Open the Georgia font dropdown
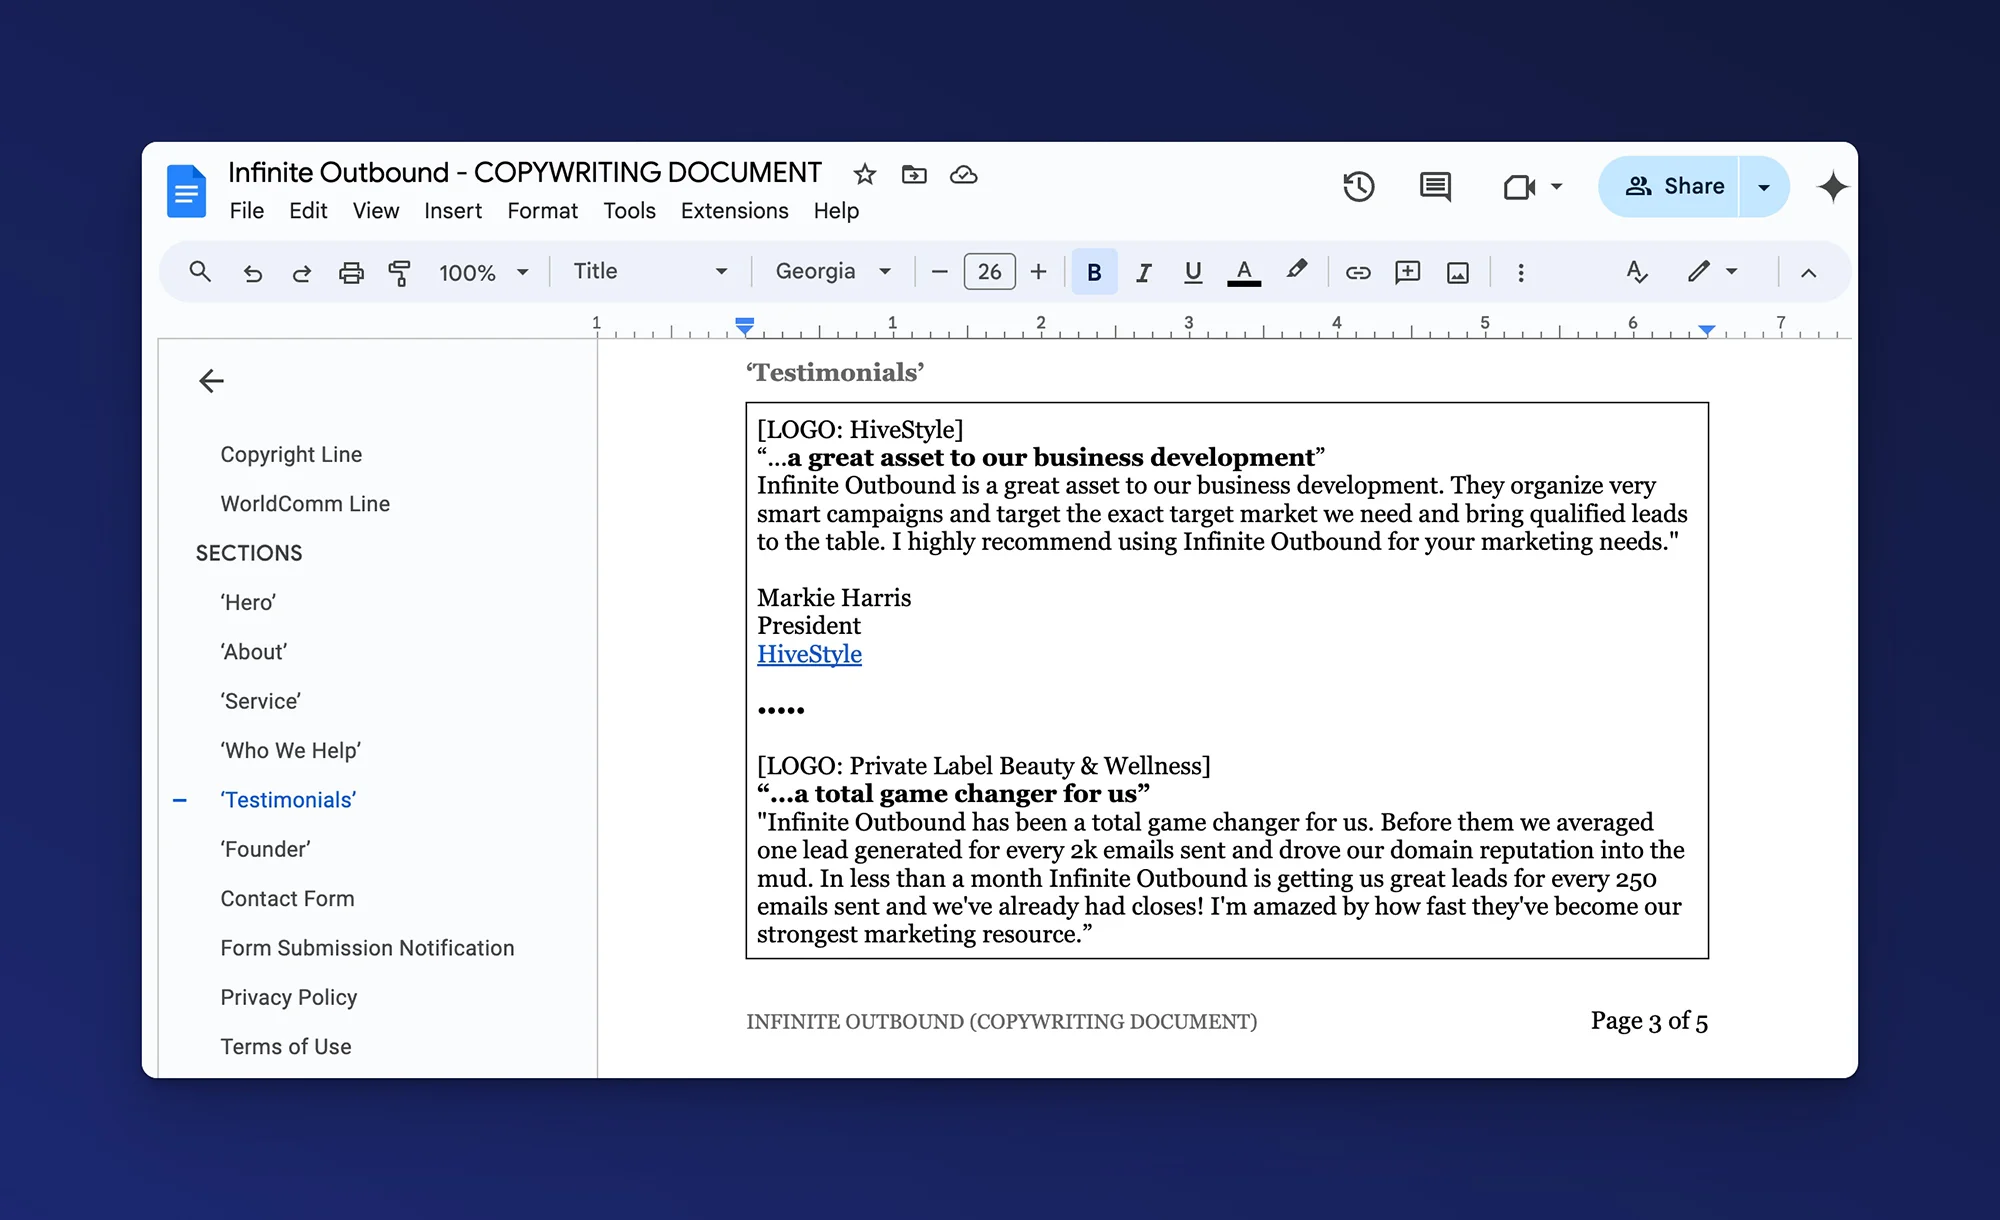Screen dimensions: 2000x1220 click(833, 272)
